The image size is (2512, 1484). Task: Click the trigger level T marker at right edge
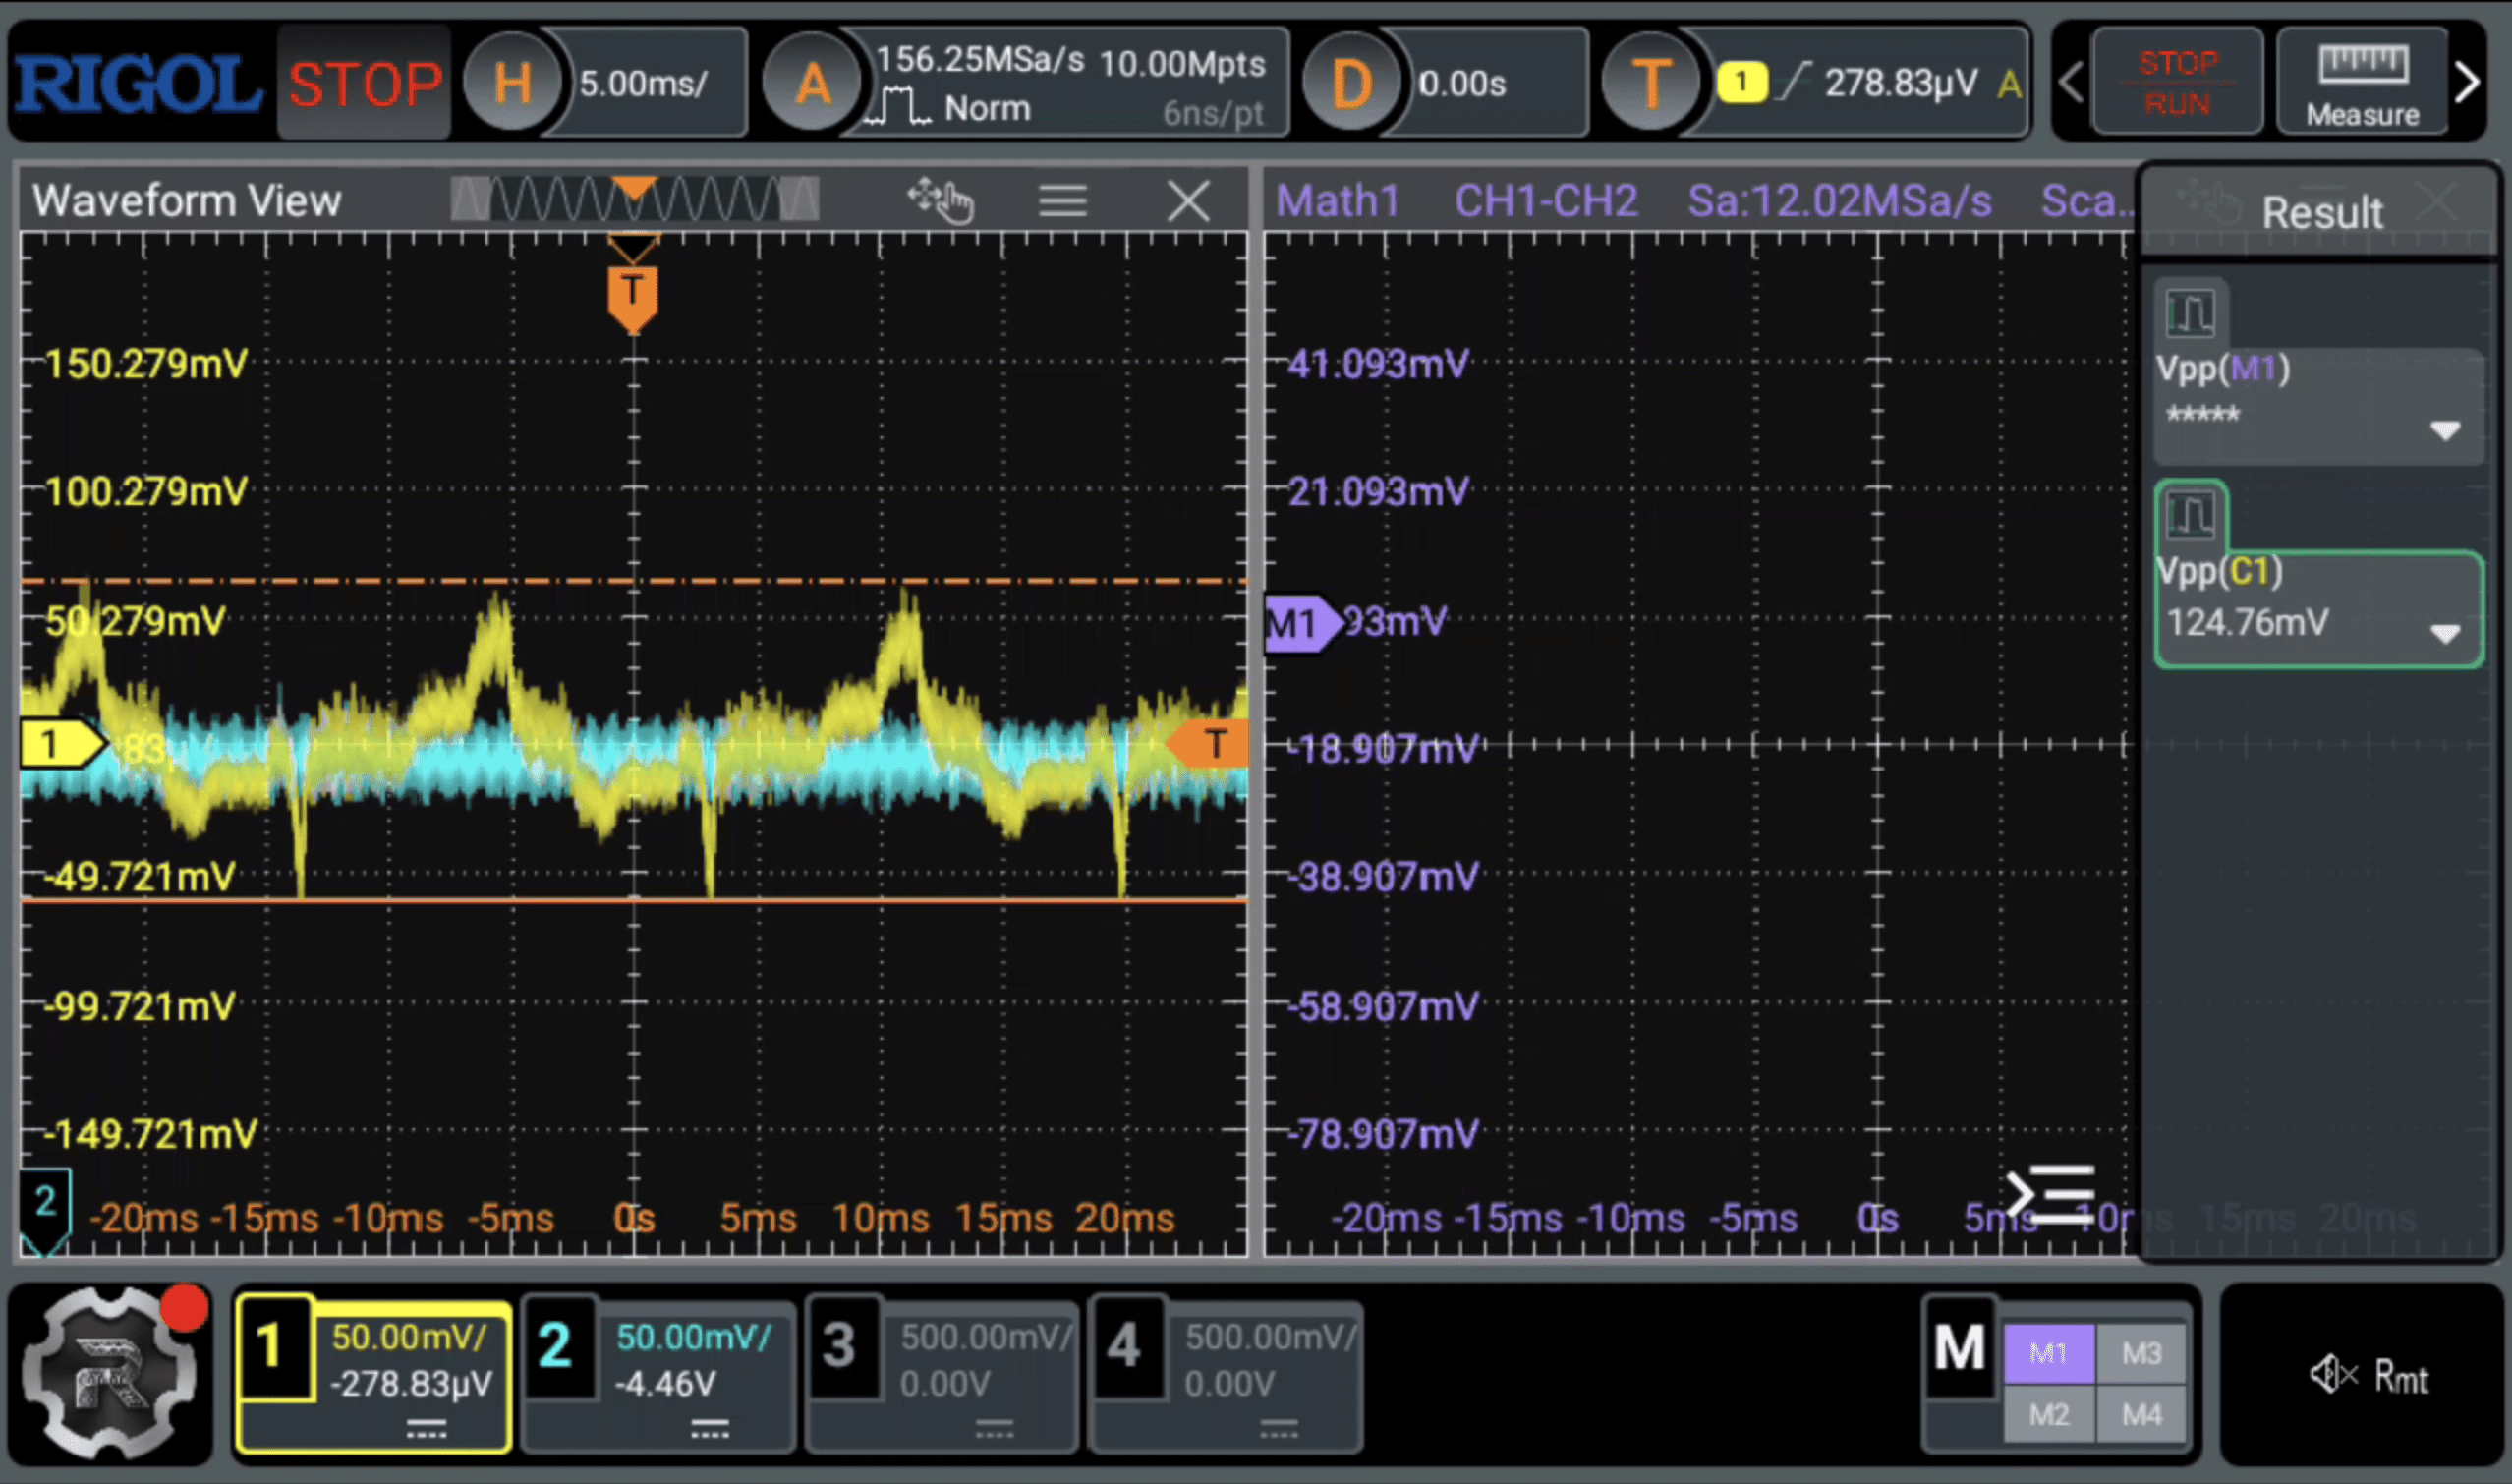point(1208,744)
